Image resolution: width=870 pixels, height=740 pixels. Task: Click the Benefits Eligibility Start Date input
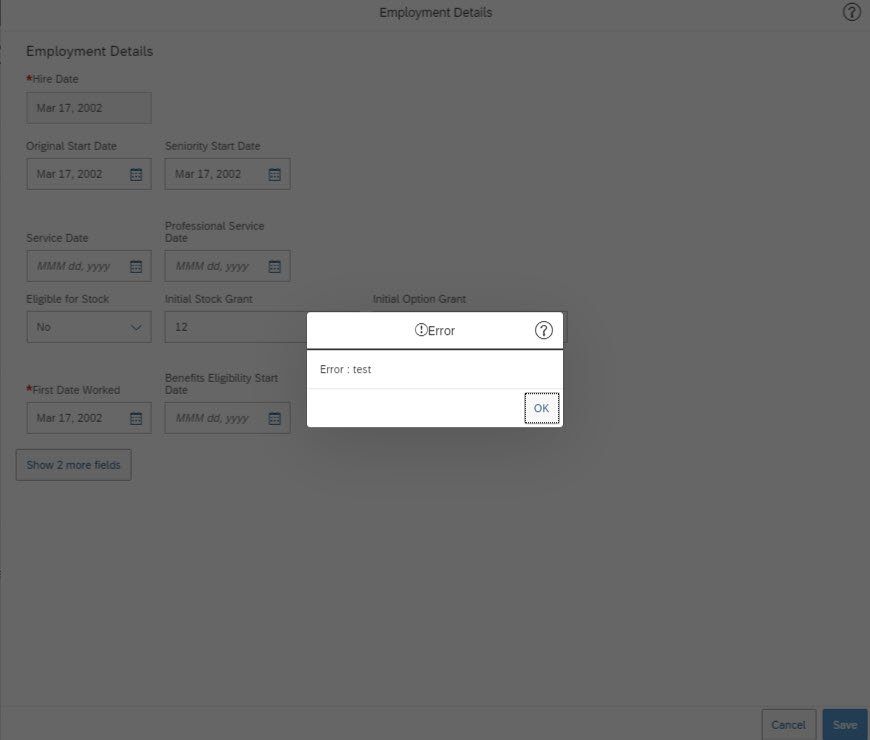[x=227, y=418]
